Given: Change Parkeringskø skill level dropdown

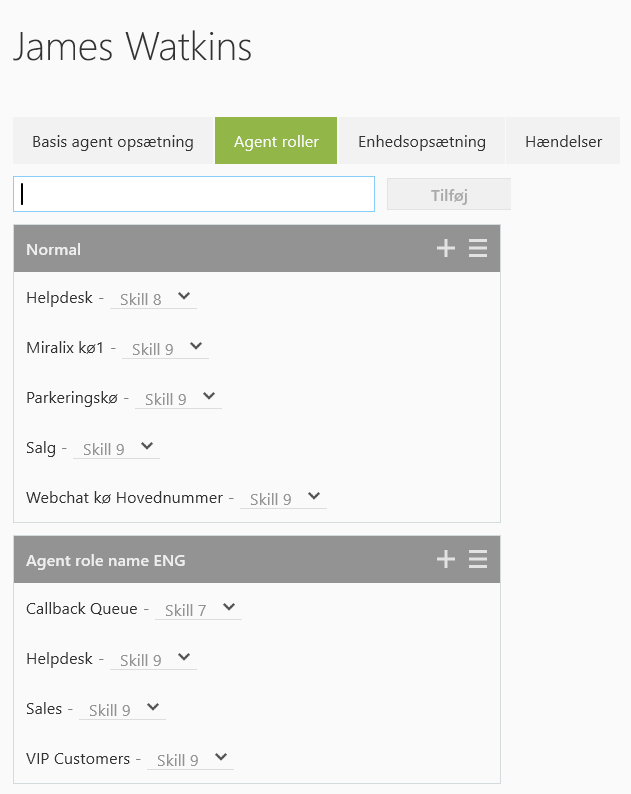Looking at the screenshot, I should pyautogui.click(x=178, y=398).
